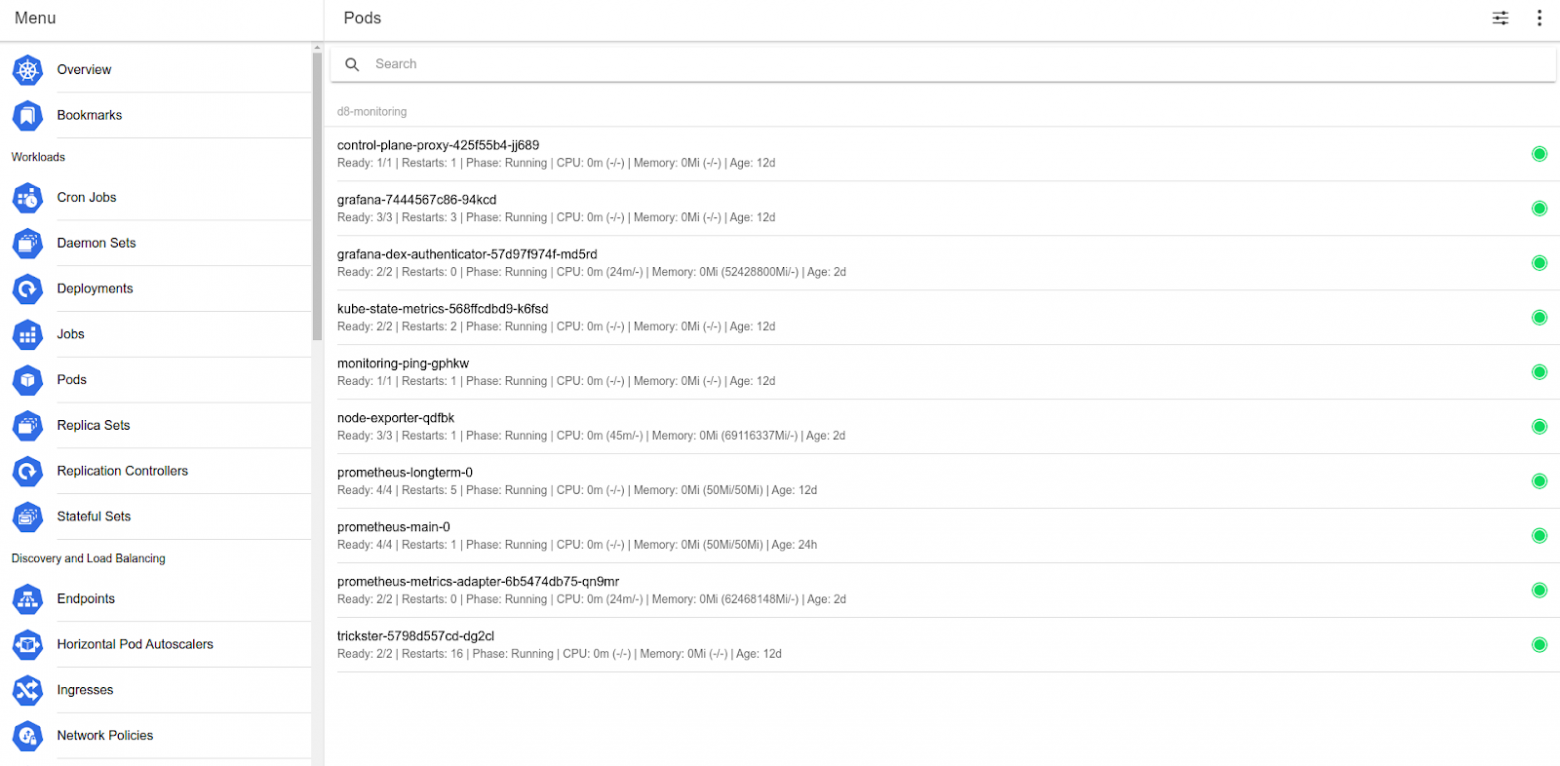Click the Stateful Sets icon
Screen dimensions: 1560x766
tap(28, 517)
